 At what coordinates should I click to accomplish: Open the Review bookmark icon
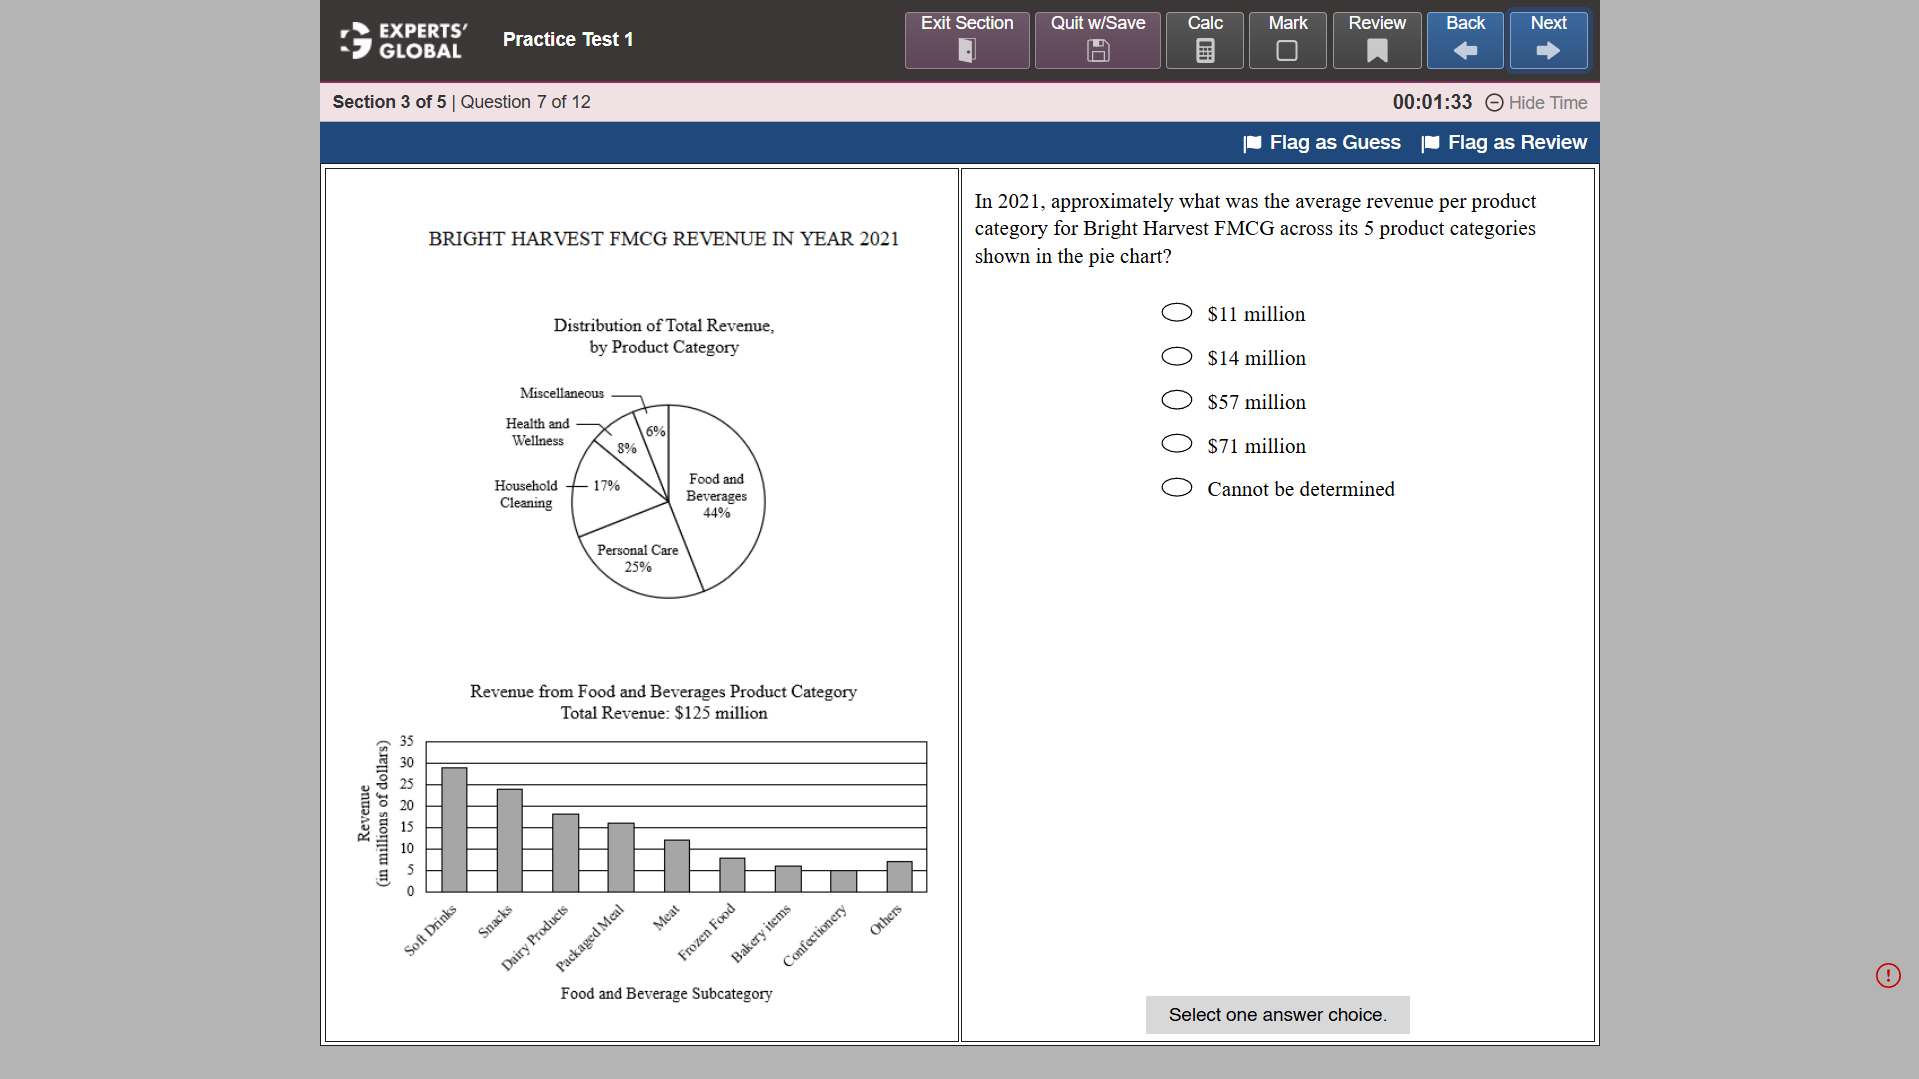pos(1376,52)
